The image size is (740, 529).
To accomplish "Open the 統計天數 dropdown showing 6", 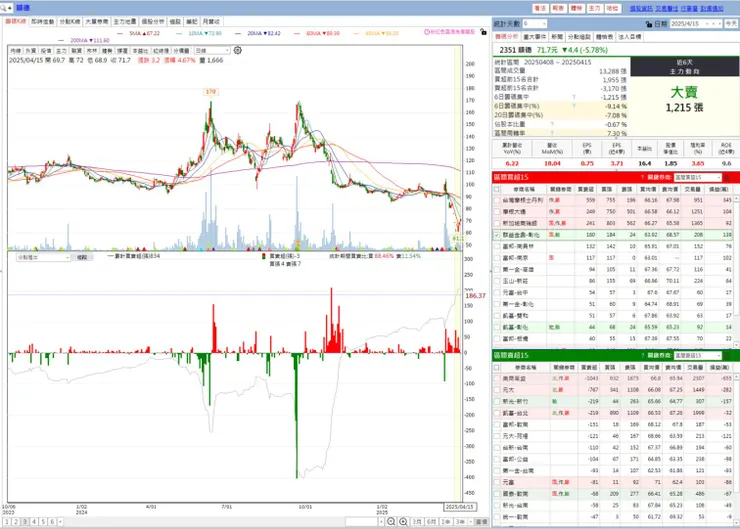I will click(x=534, y=24).
